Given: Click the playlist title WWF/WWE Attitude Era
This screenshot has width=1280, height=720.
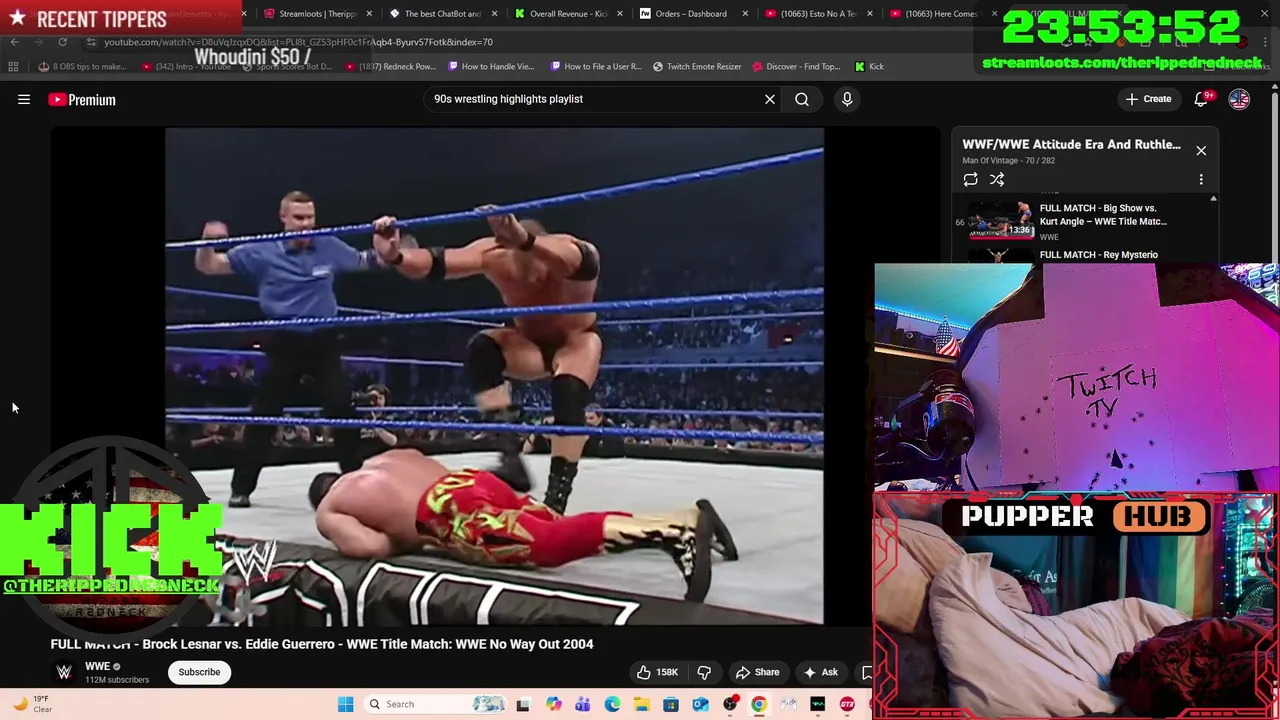Looking at the screenshot, I should (1071, 144).
